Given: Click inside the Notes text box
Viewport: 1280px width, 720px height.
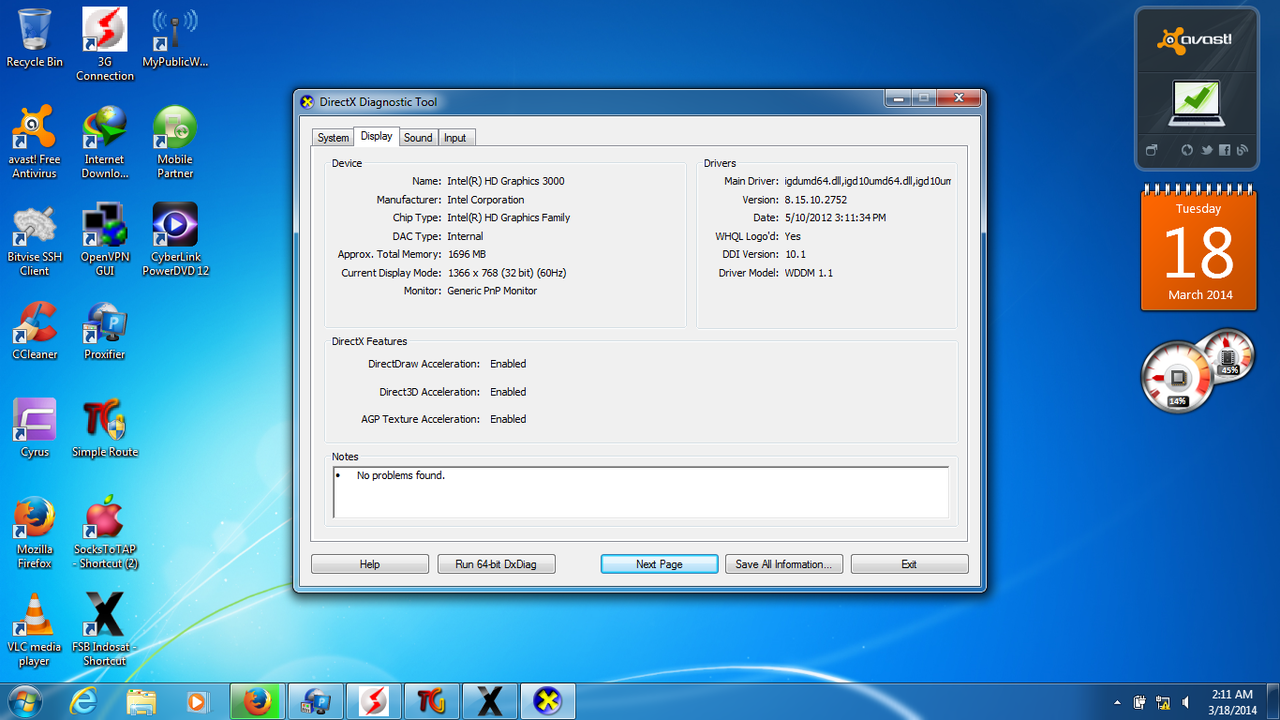Looking at the screenshot, I should pyautogui.click(x=641, y=492).
